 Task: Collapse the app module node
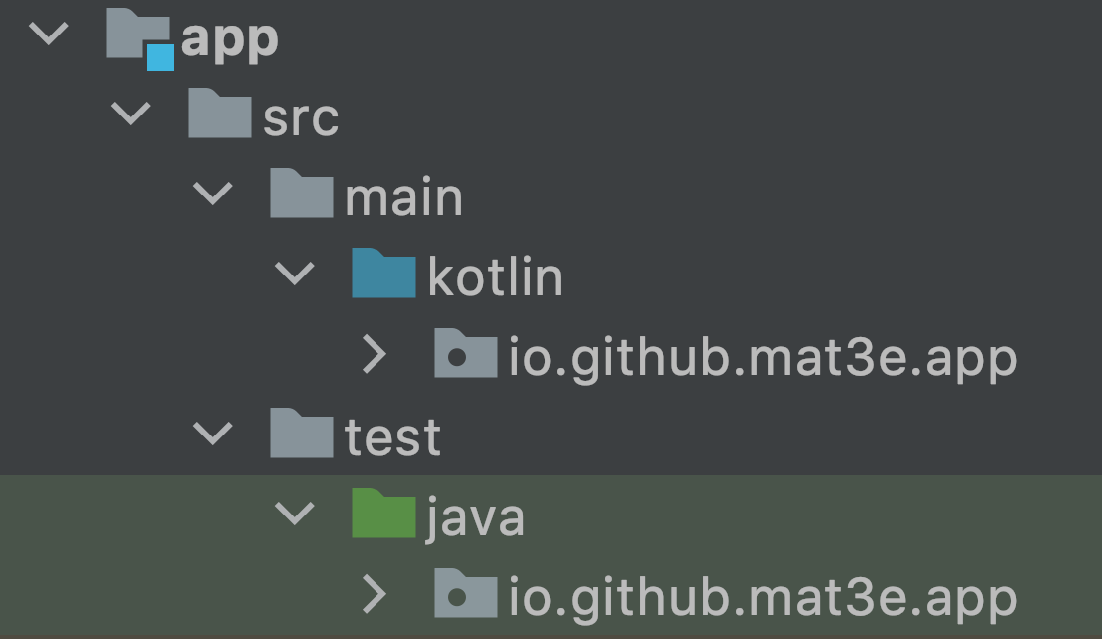click(x=48, y=35)
